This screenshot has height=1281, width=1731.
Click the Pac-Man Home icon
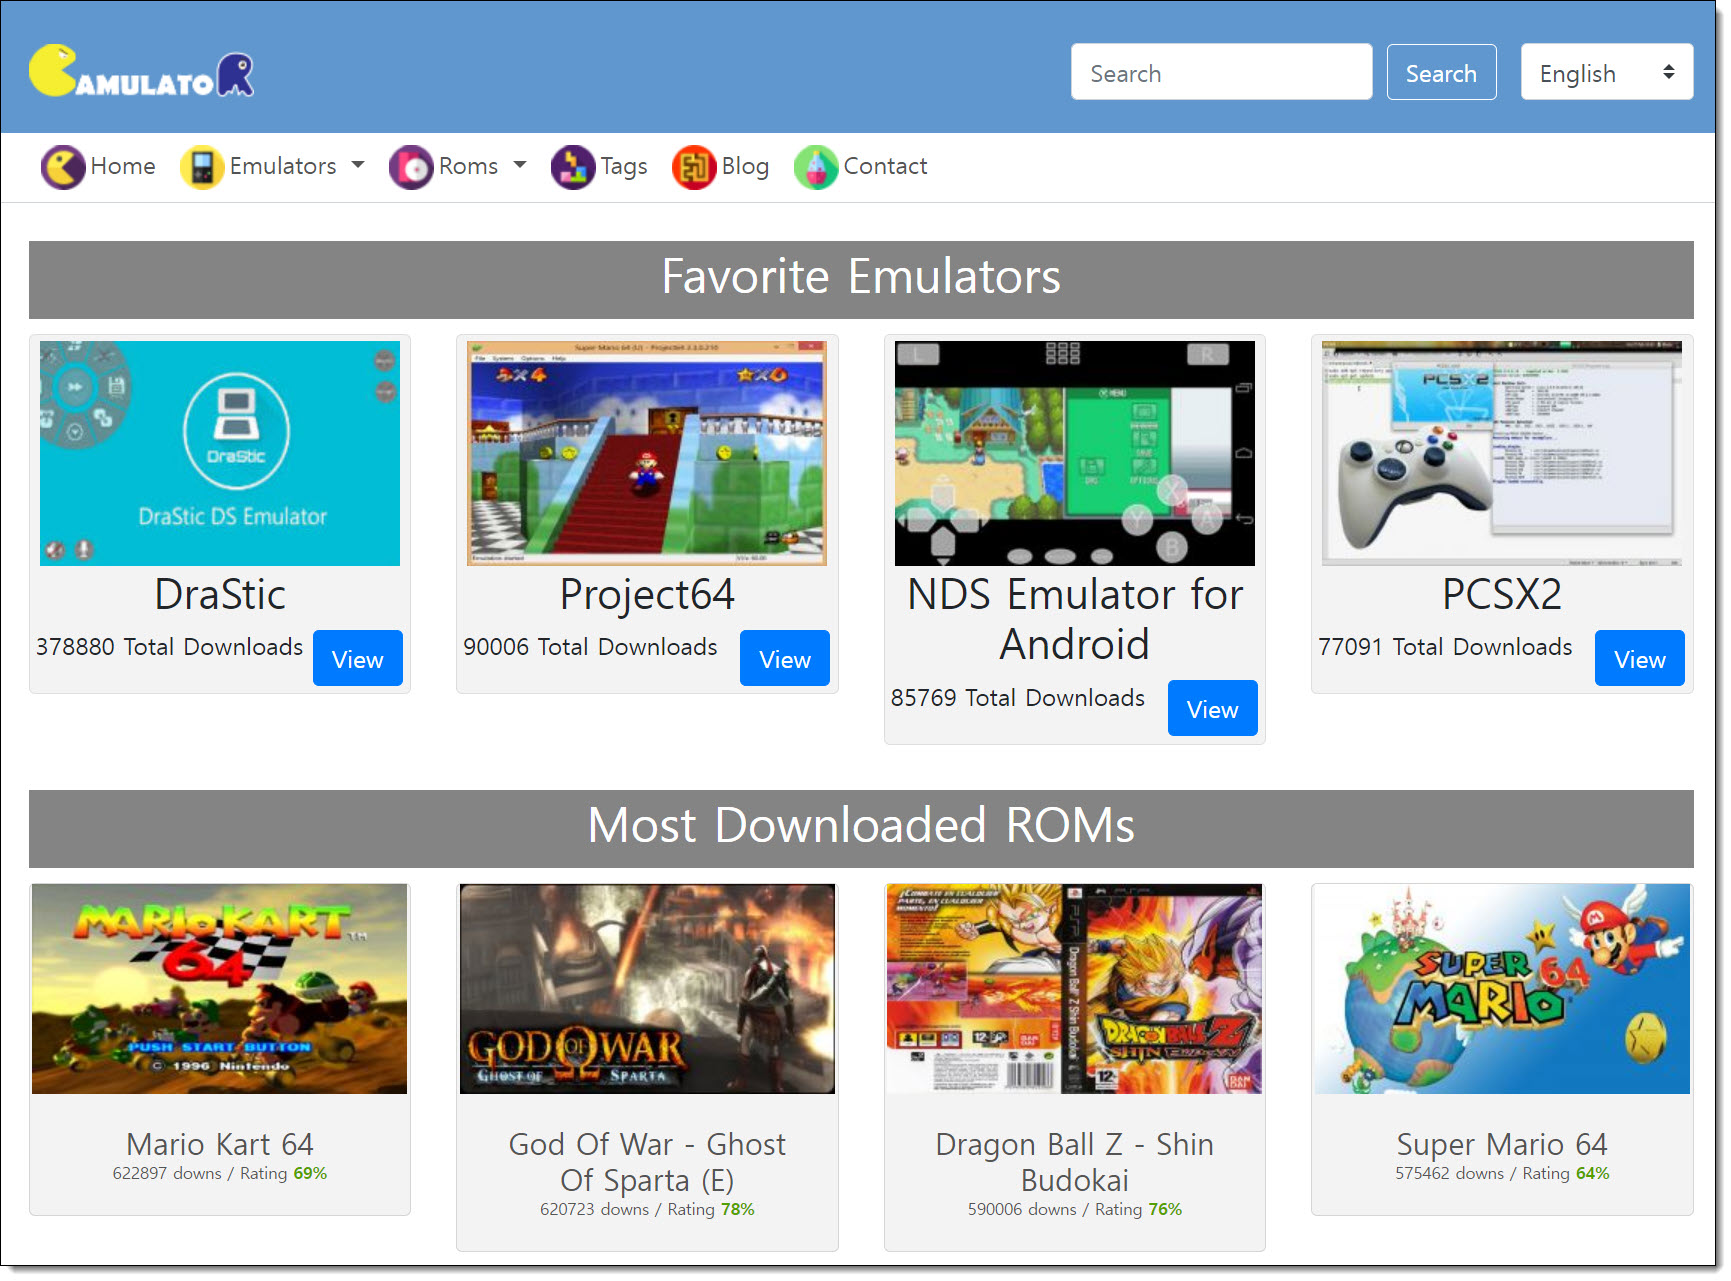[62, 167]
